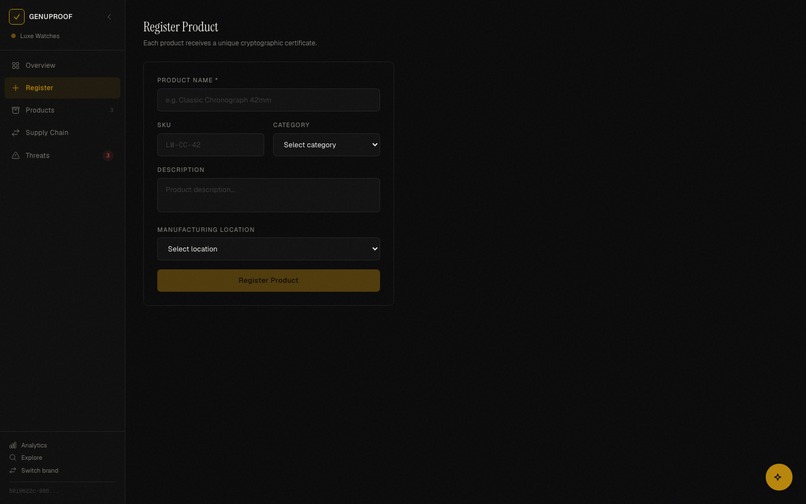Click the Luxe Watches brand label
Image resolution: width=806 pixels, height=504 pixels.
[40, 36]
